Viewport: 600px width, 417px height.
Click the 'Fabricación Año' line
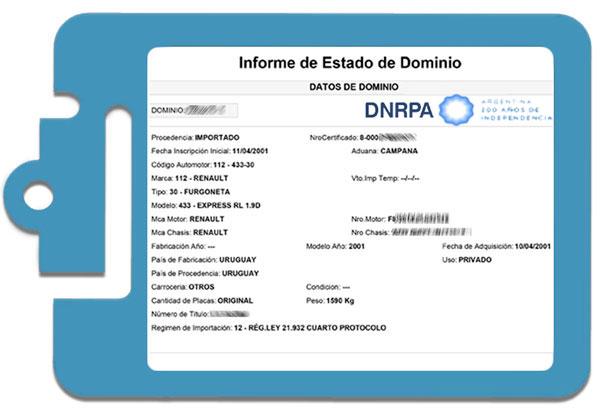pyautogui.click(x=183, y=246)
